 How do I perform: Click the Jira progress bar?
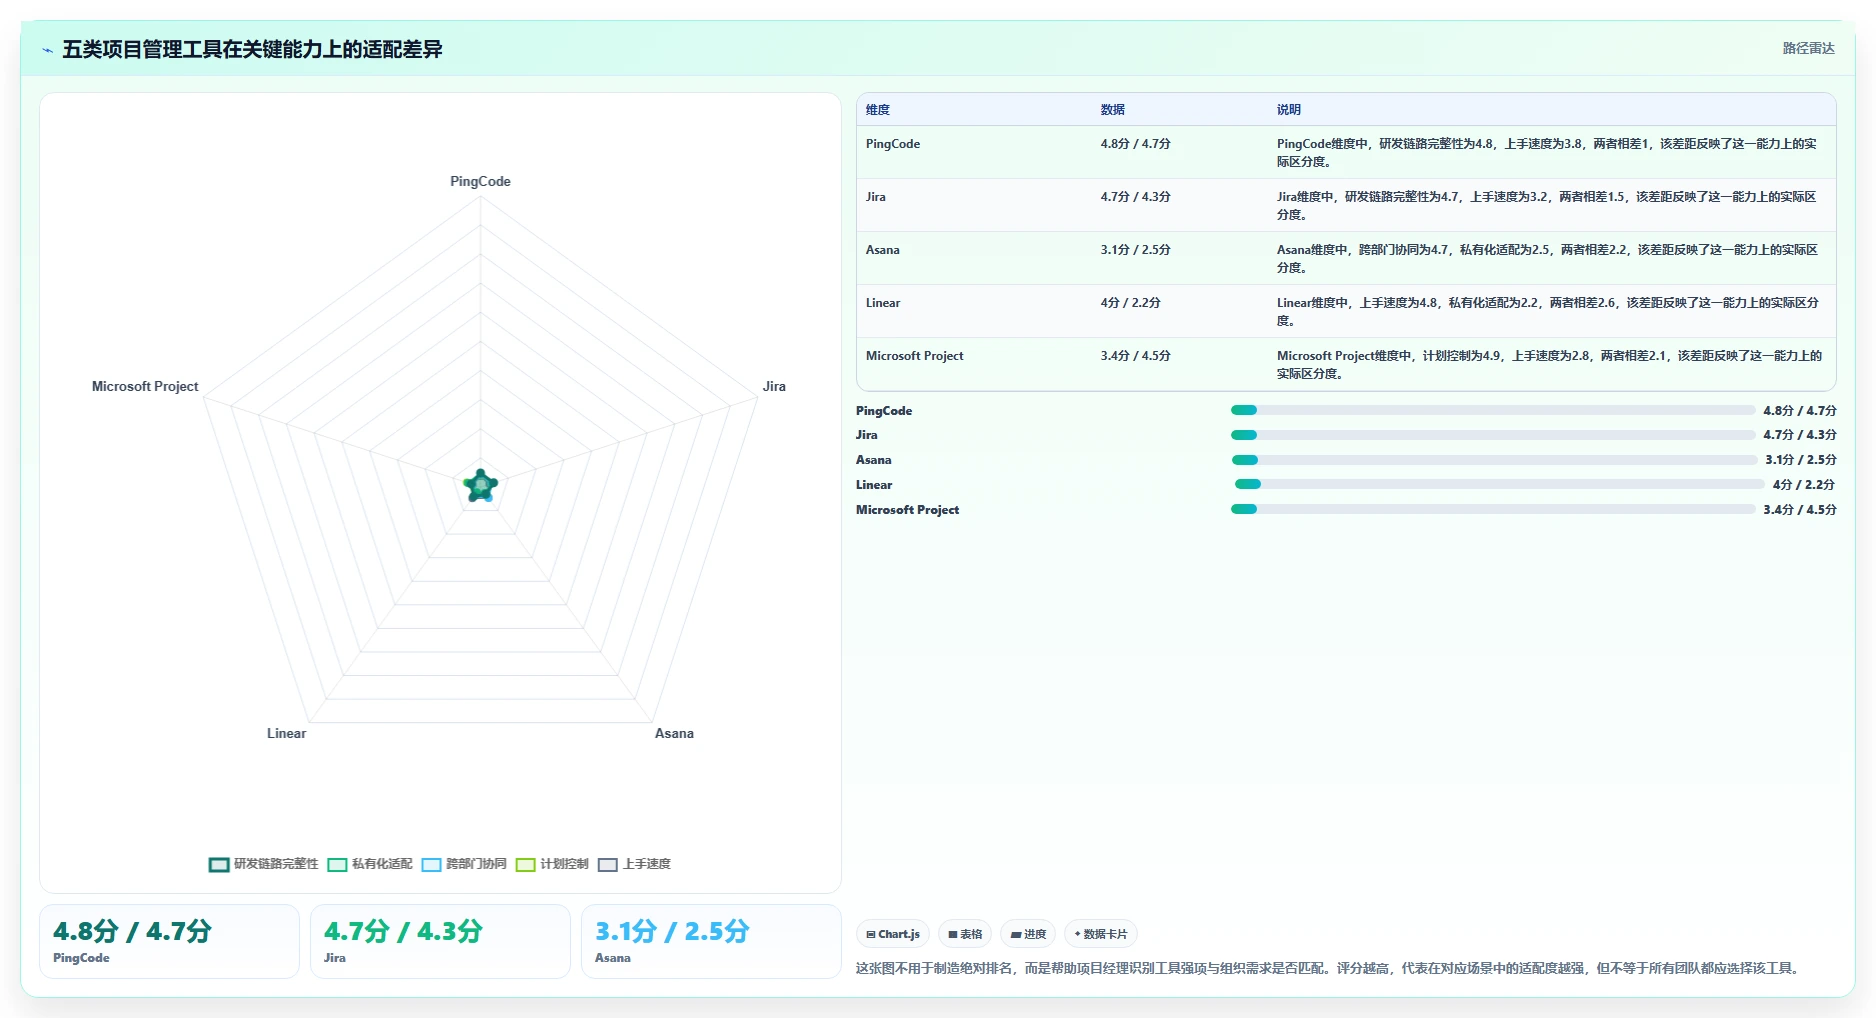point(1493,435)
